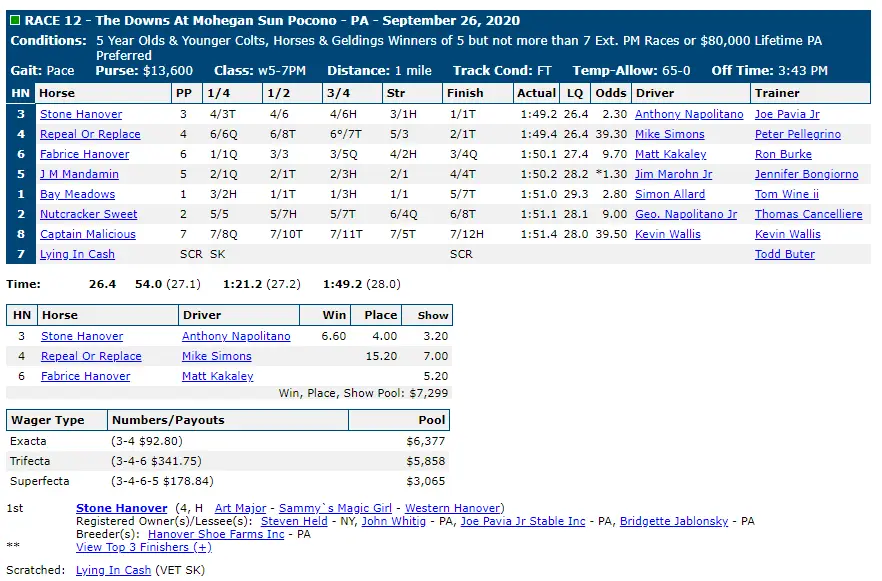The width and height of the screenshot is (882, 581).
Task: Click Exacta payout (3-4 $92.80)
Action: pos(147,442)
